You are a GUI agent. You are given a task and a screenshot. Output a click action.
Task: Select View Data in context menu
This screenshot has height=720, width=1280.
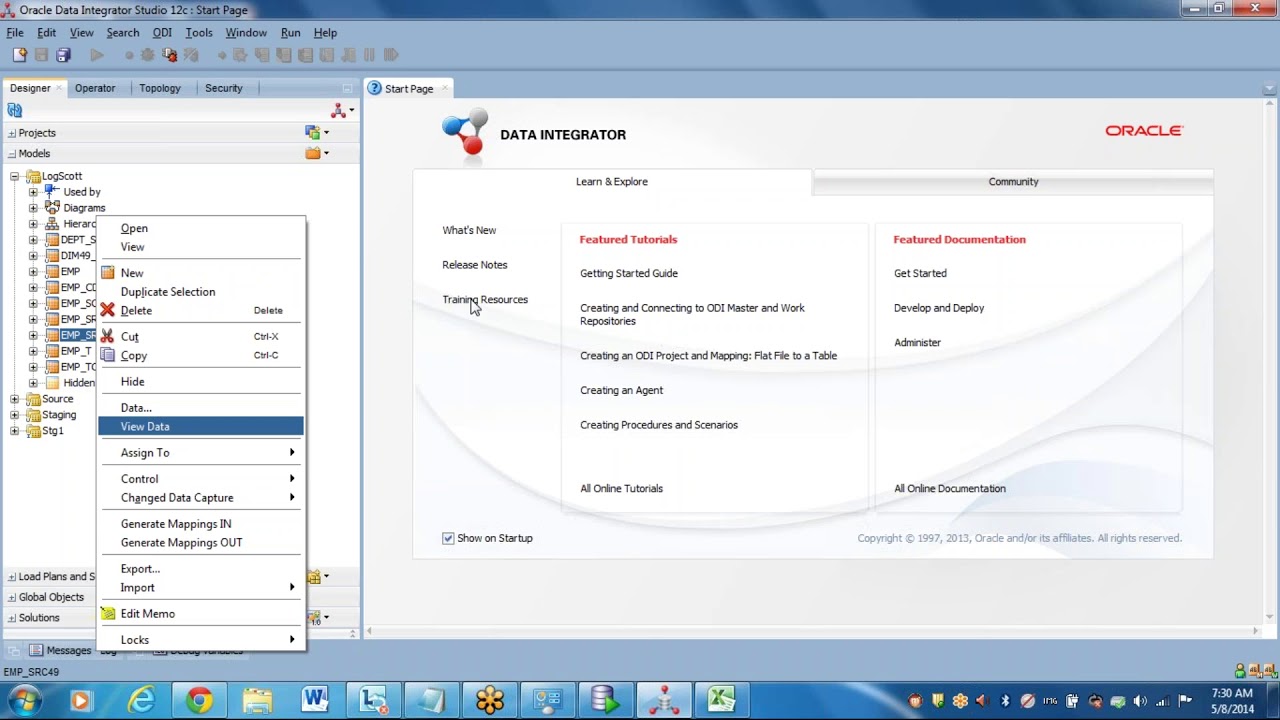coord(201,426)
